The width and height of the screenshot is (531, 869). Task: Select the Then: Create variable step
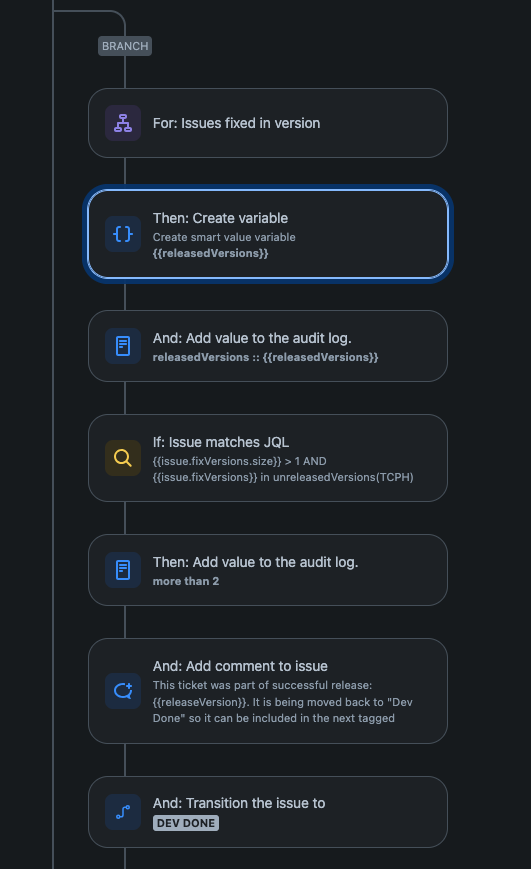click(x=268, y=234)
